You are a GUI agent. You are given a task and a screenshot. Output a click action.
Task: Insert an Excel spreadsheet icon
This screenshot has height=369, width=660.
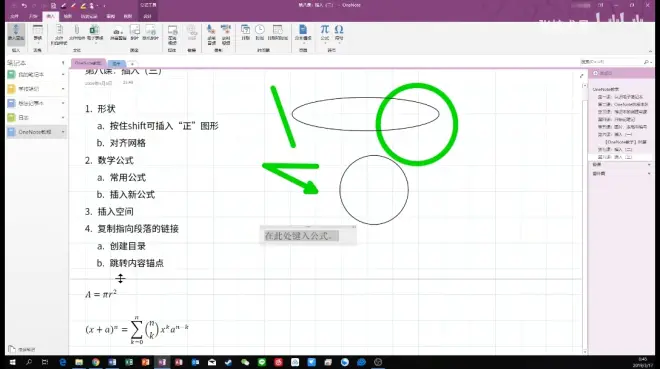click(94, 32)
